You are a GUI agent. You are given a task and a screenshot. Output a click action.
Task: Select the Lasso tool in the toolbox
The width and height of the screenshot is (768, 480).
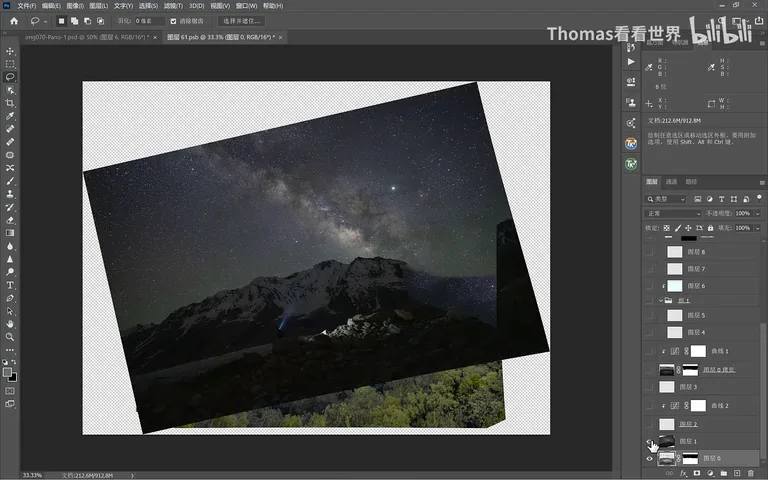tap(10, 77)
